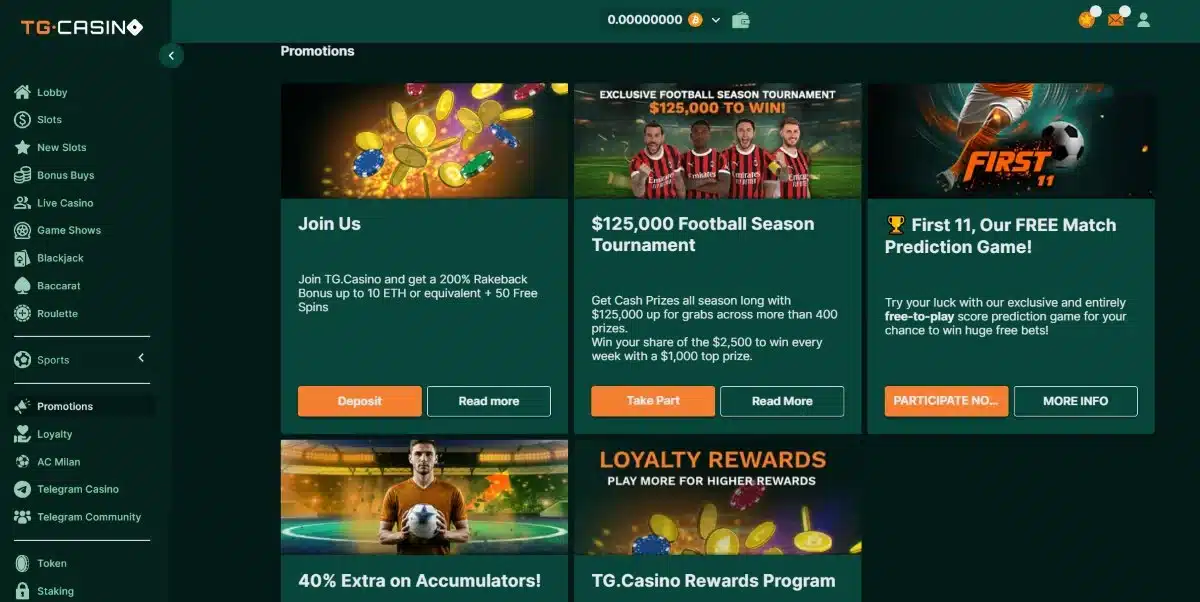
Task: Click the mail notifications envelope icon
Action: coord(1116,20)
